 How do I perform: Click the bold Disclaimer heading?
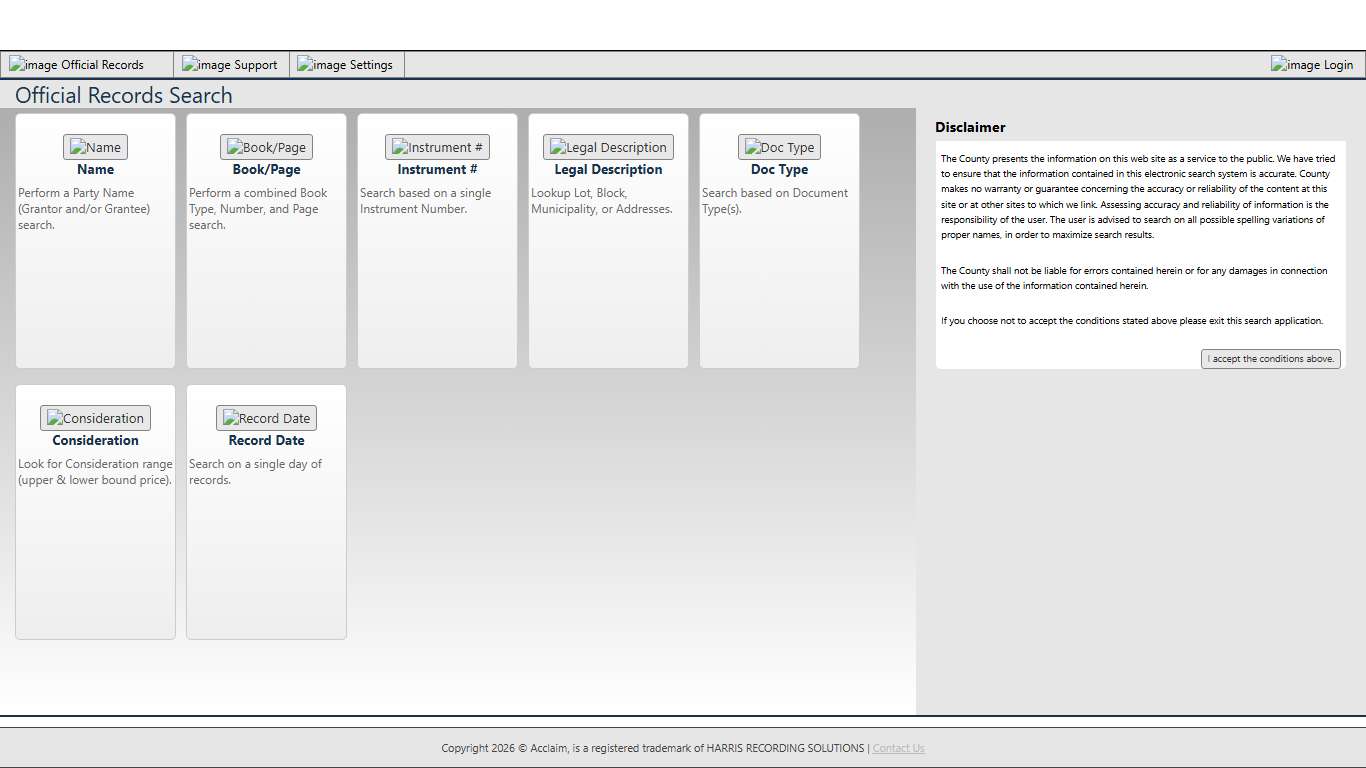coord(970,127)
